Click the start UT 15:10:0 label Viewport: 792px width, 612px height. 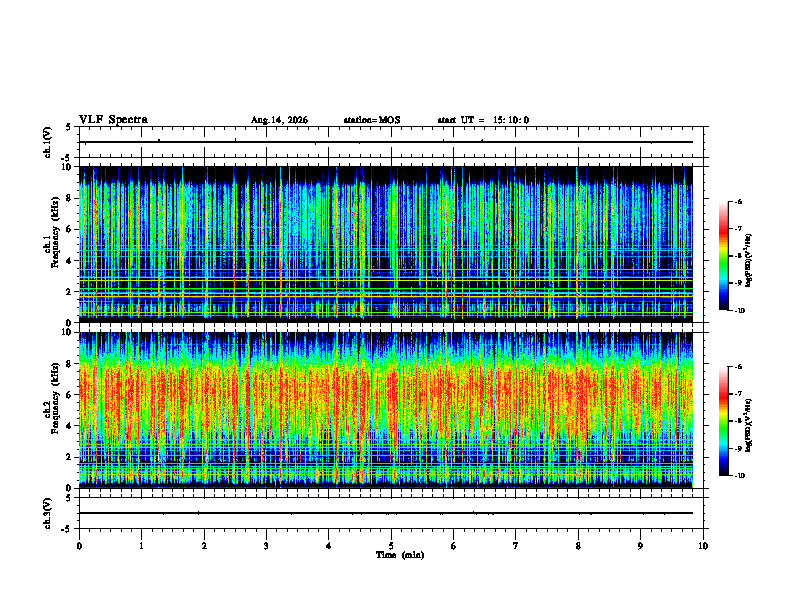483,120
